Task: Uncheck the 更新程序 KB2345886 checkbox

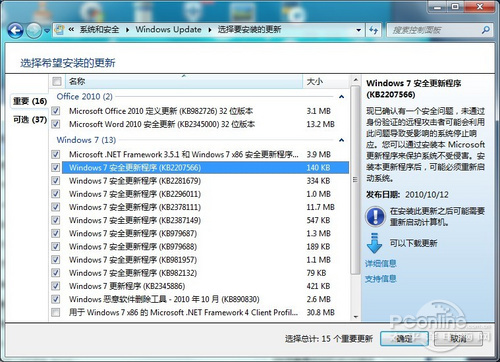Action: pyautogui.click(x=56, y=286)
